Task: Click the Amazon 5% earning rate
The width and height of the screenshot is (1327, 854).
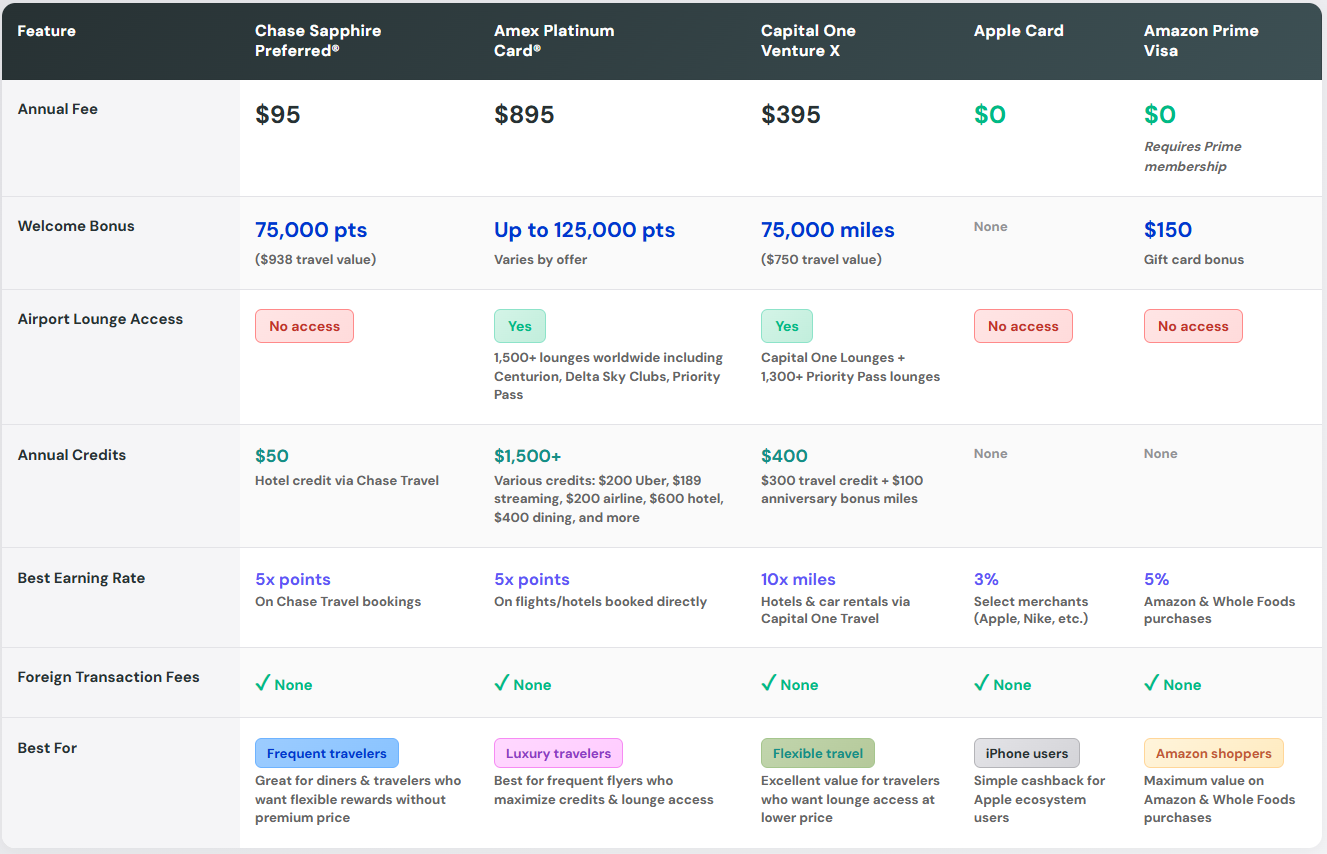Action: click(x=1156, y=579)
